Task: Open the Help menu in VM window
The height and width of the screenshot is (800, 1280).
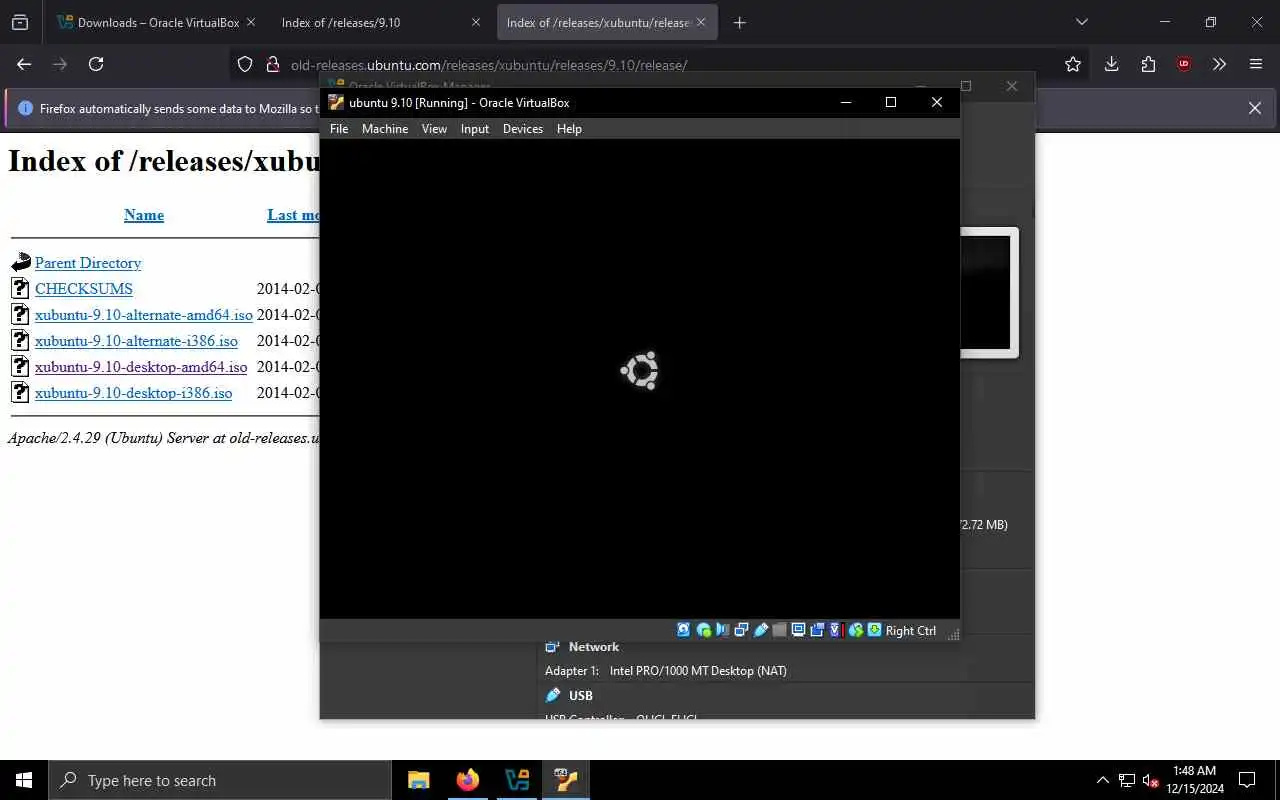Action: point(569,129)
